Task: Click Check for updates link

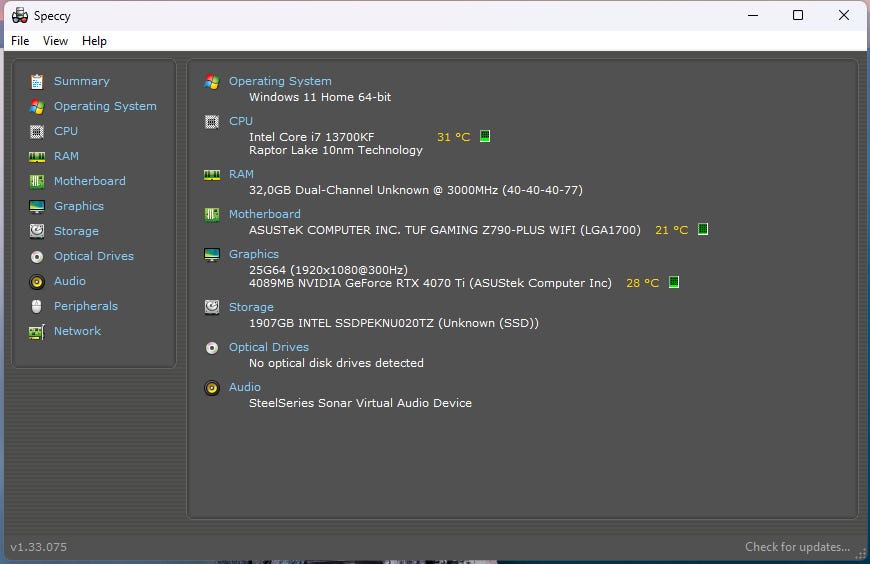Action: (797, 547)
